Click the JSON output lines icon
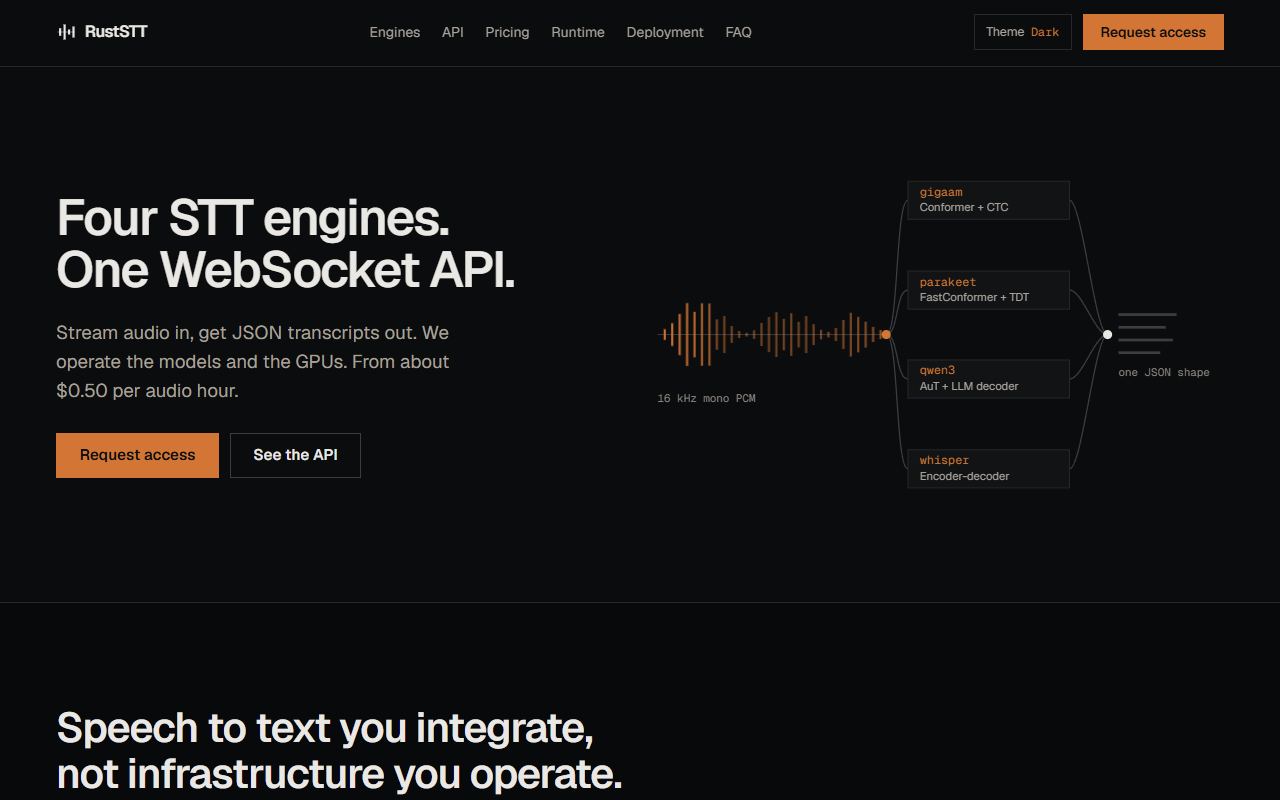Viewport: 1280px width, 800px height. tap(1147, 333)
